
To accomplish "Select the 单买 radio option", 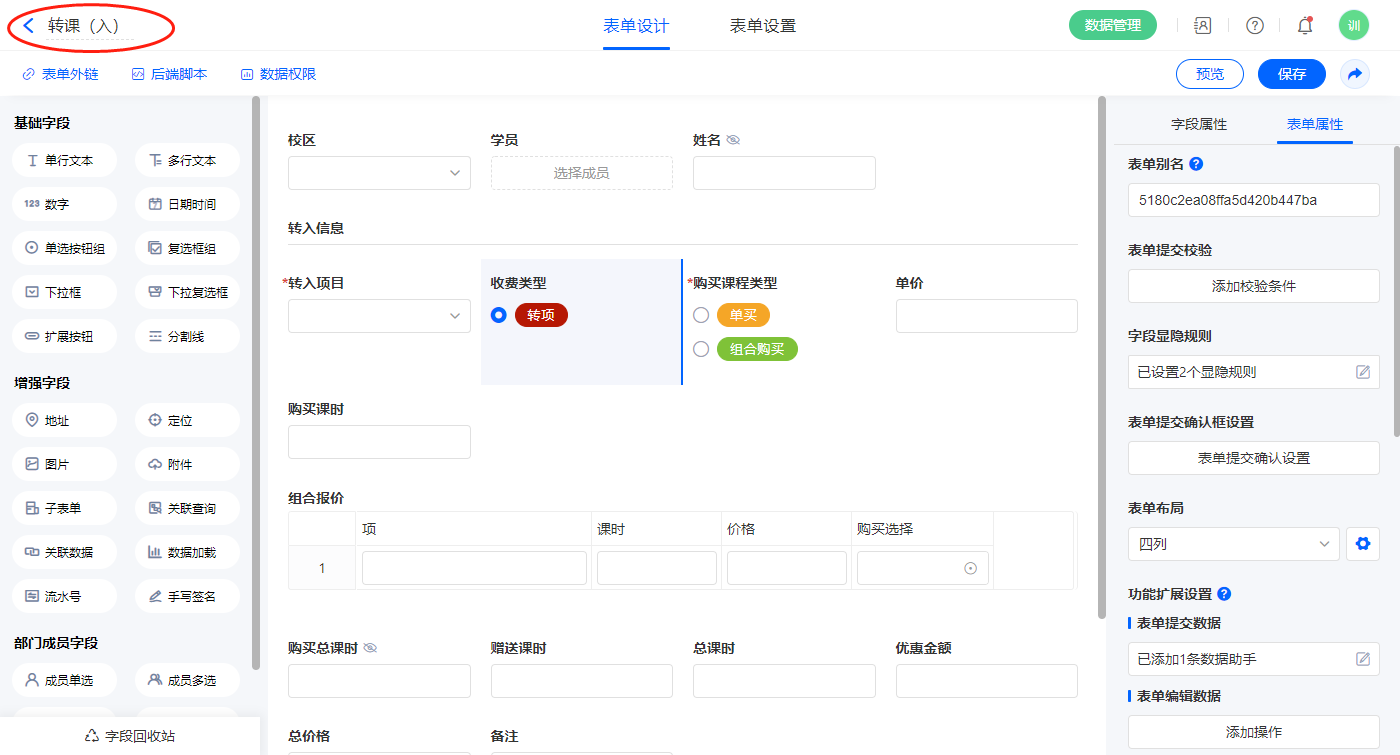I will point(701,315).
